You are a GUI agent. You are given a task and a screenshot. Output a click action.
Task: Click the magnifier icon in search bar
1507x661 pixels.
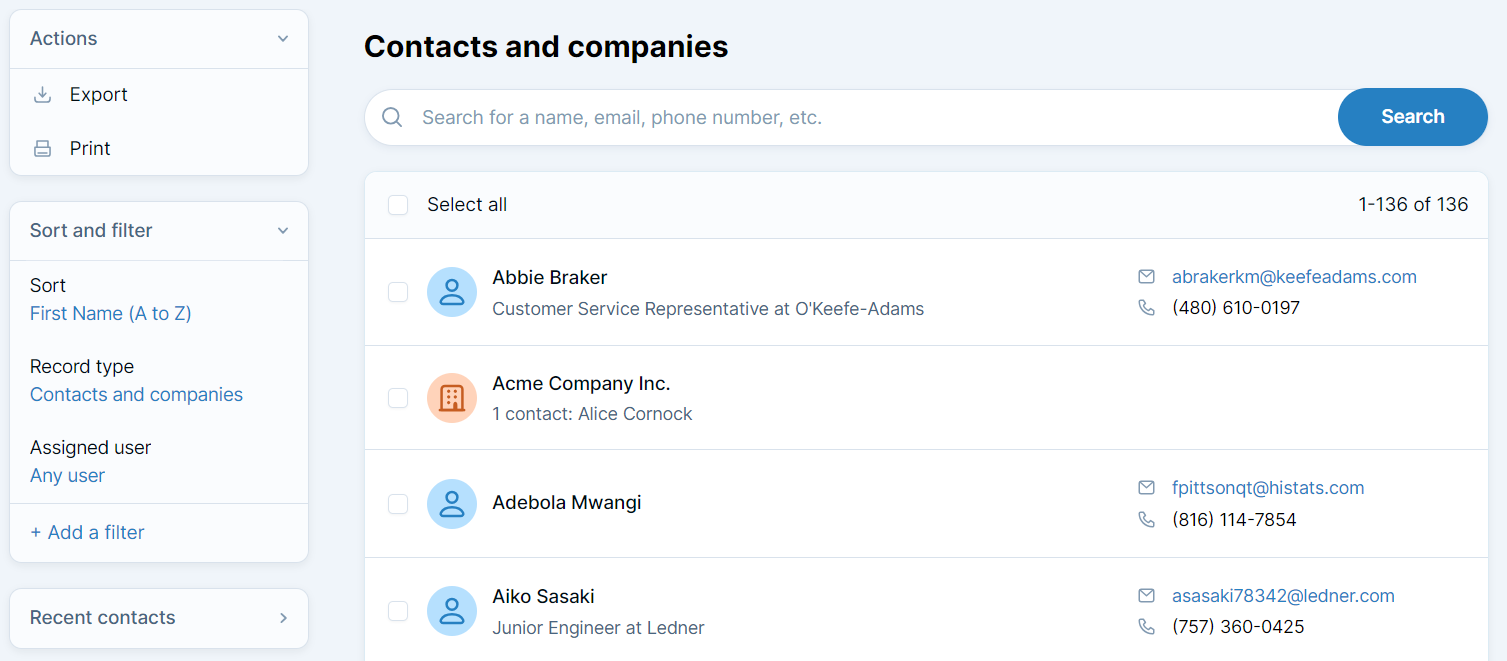[392, 118]
